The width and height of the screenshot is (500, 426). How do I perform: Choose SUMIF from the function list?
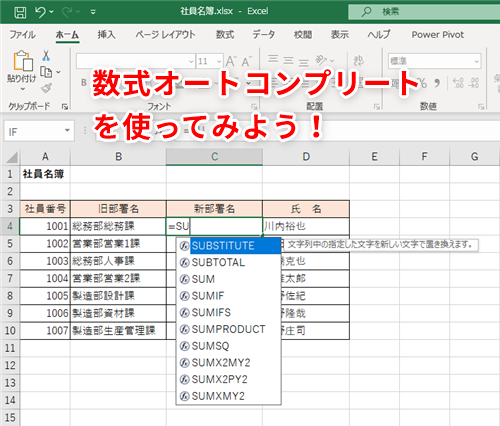[229, 296]
